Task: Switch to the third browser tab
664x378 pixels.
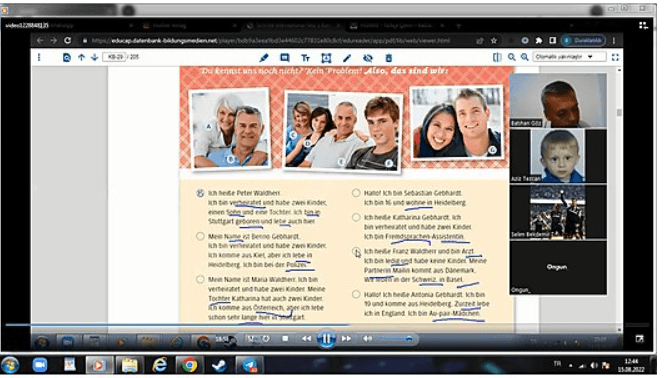Action: click(294, 25)
